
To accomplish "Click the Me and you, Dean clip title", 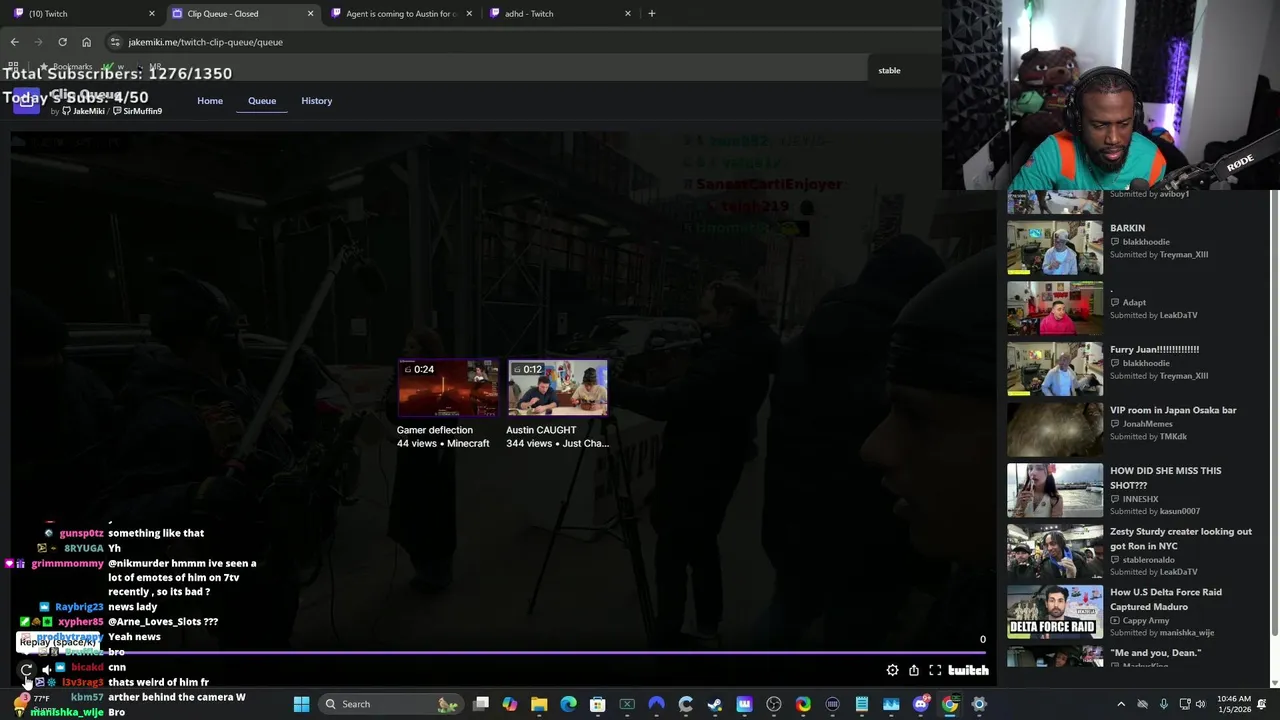I will pos(1155,653).
